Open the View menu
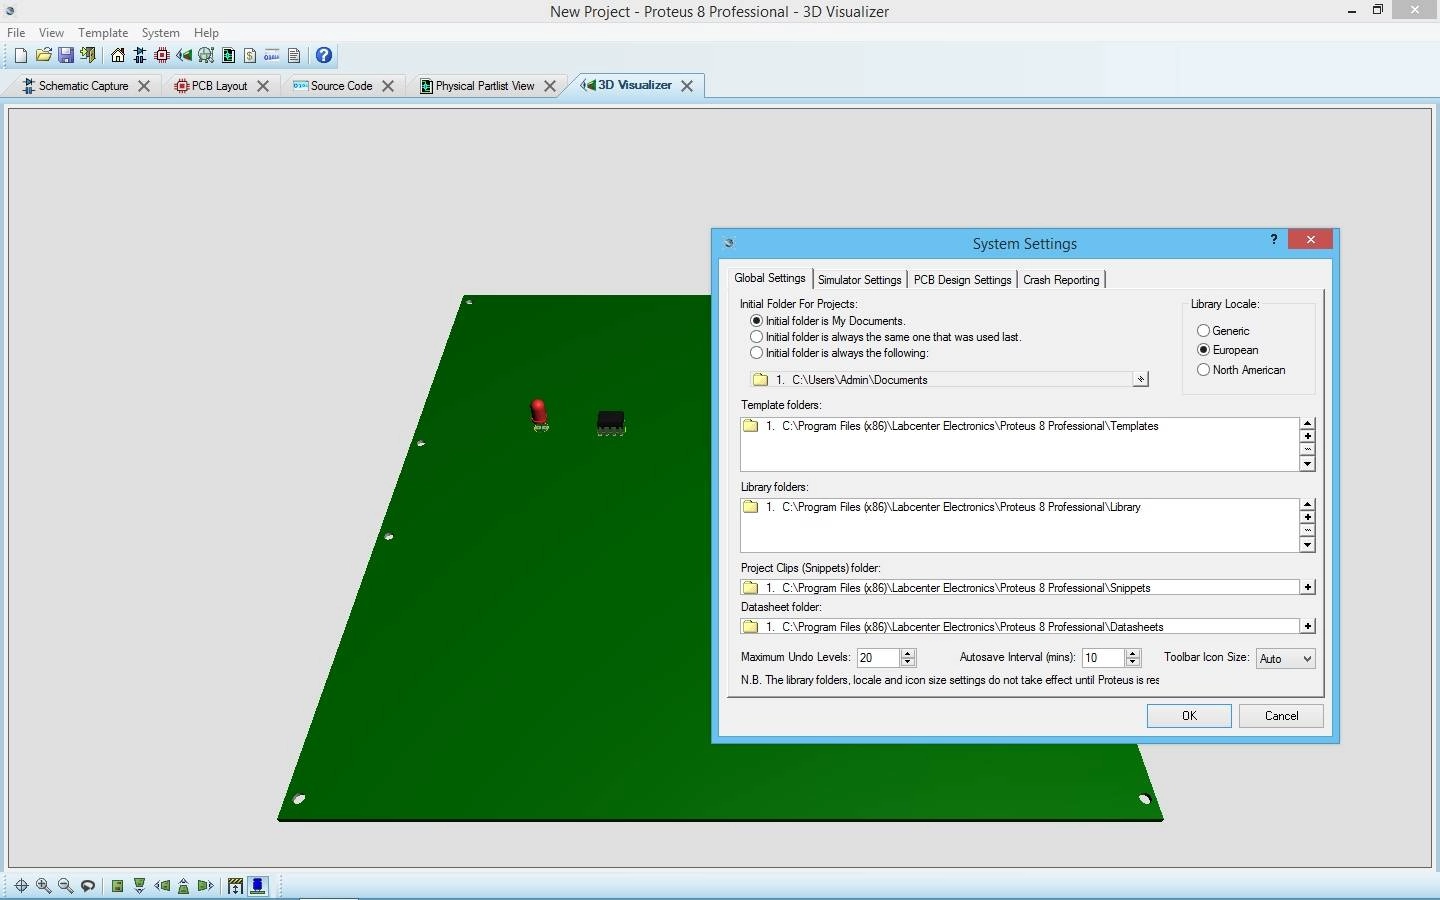The width and height of the screenshot is (1440, 900). coord(51,32)
